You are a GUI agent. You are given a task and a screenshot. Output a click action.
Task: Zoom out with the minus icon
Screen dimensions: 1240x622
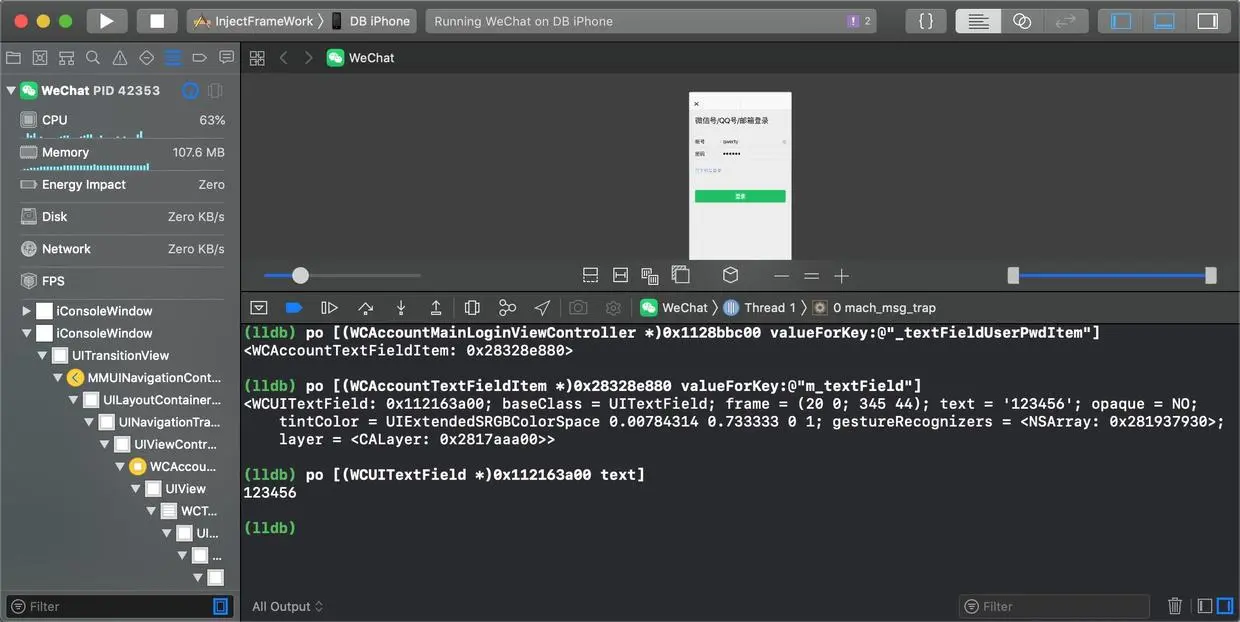pos(782,276)
